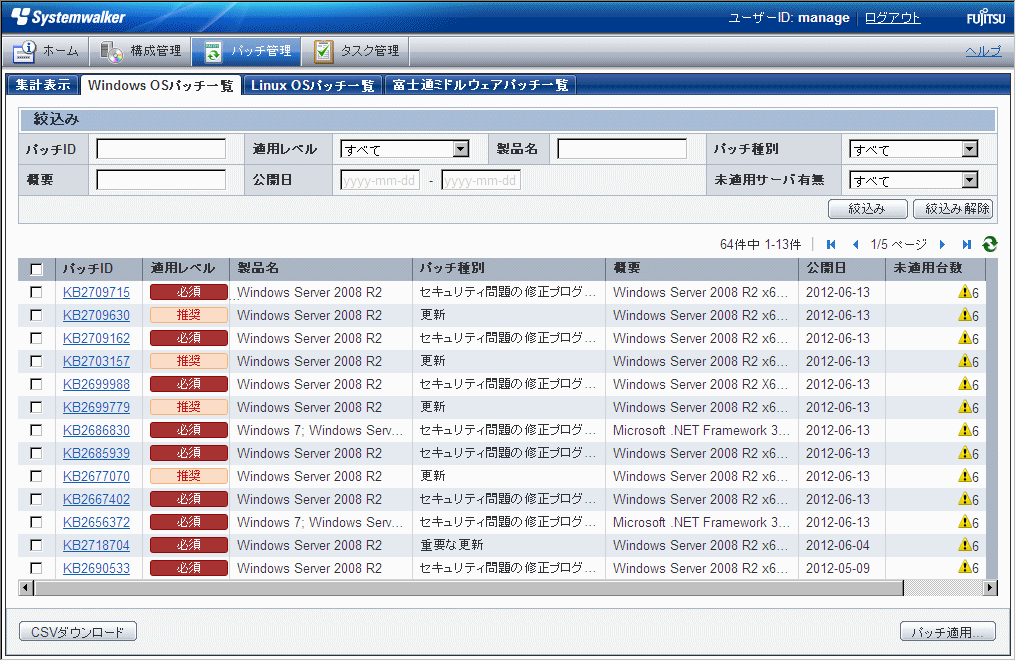
Task: Sort by the 製品名 column header
Action: [x=321, y=268]
